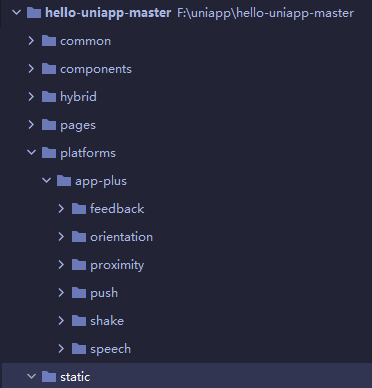Expand the orientation folder arrow
Screen dimensions: 372x388
[61, 237]
